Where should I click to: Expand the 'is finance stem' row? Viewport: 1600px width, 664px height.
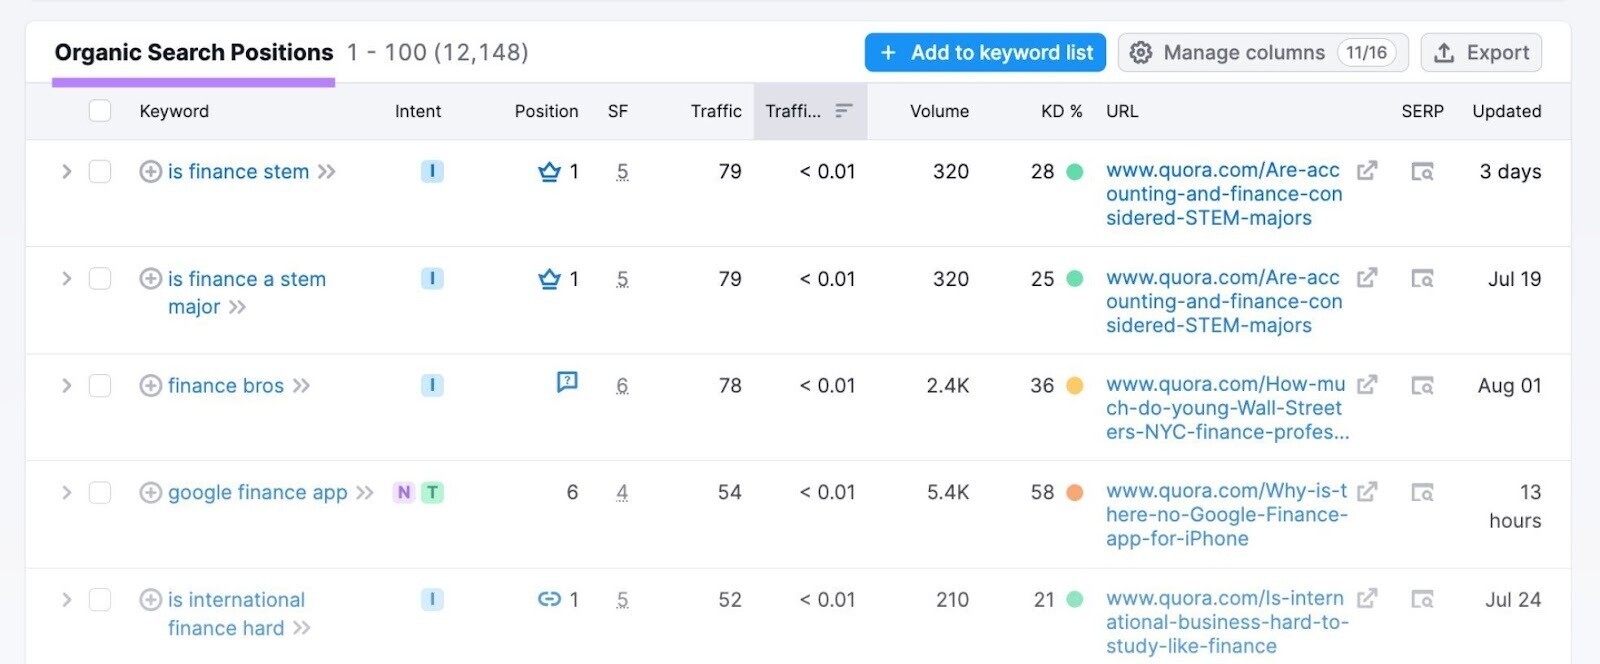click(x=66, y=172)
